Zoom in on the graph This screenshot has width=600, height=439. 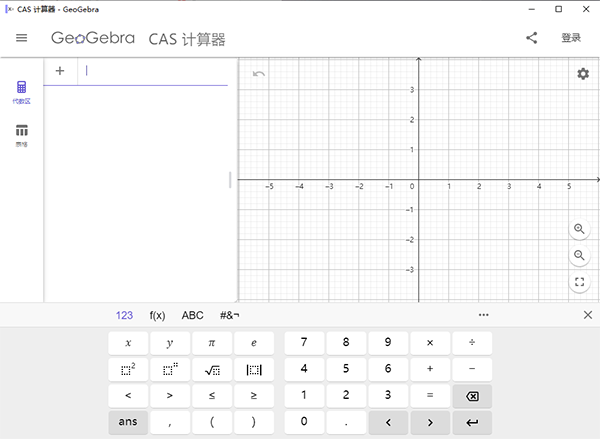[579, 229]
